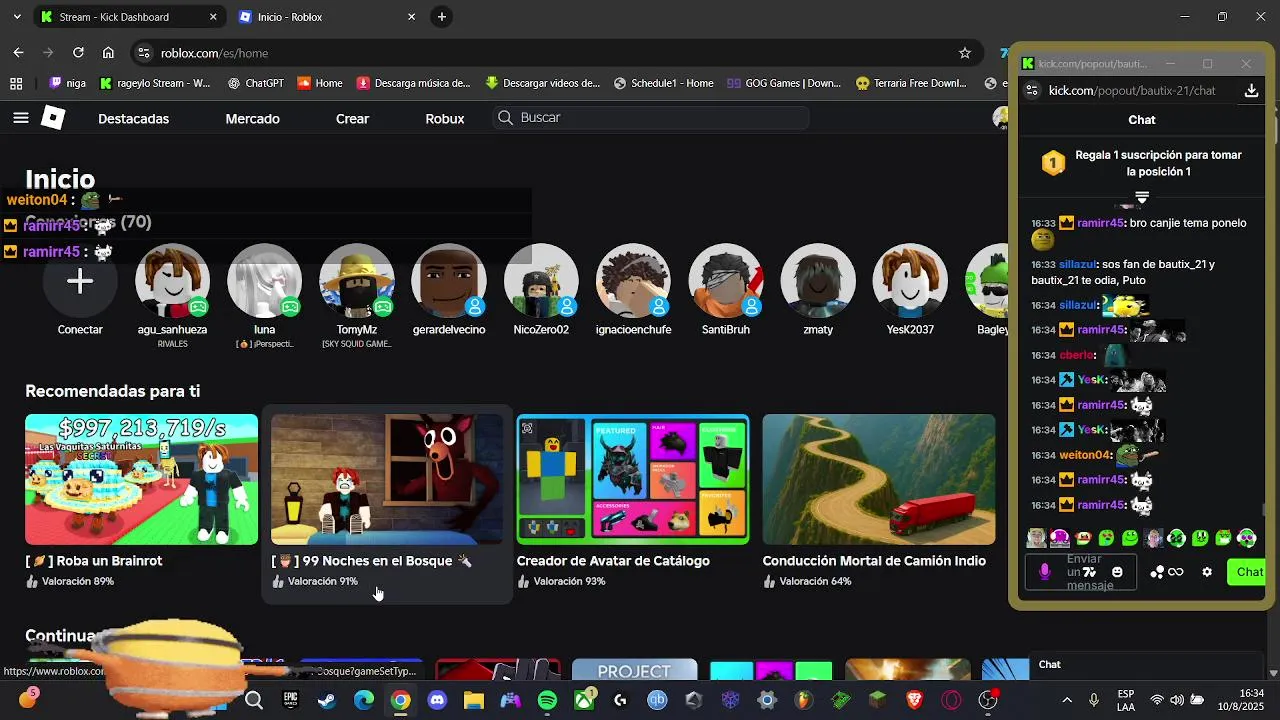Open Spotify from the taskbar
Image resolution: width=1280 pixels, height=720 pixels.
coord(547,700)
